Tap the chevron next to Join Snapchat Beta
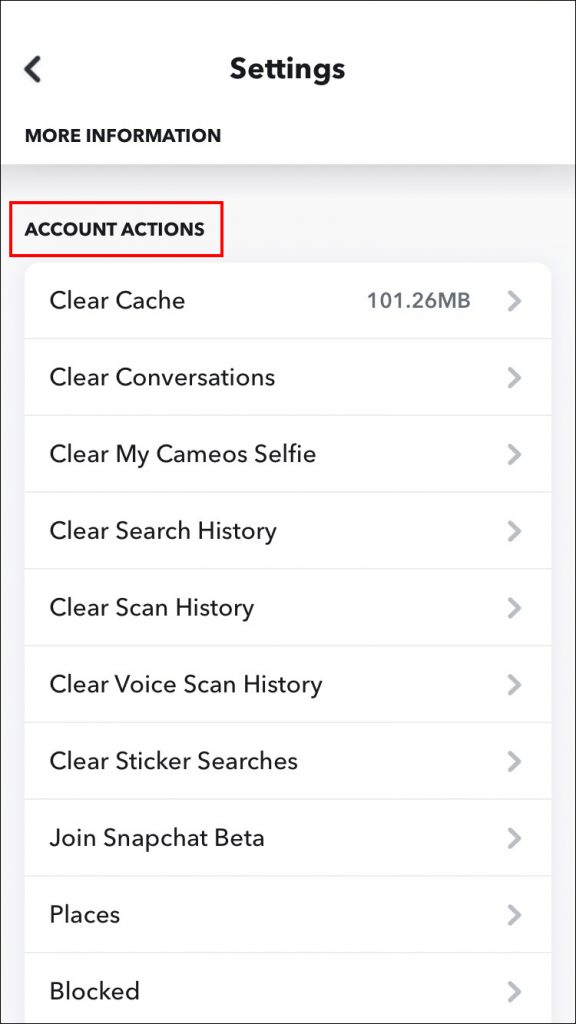576x1024 pixels. click(x=515, y=838)
